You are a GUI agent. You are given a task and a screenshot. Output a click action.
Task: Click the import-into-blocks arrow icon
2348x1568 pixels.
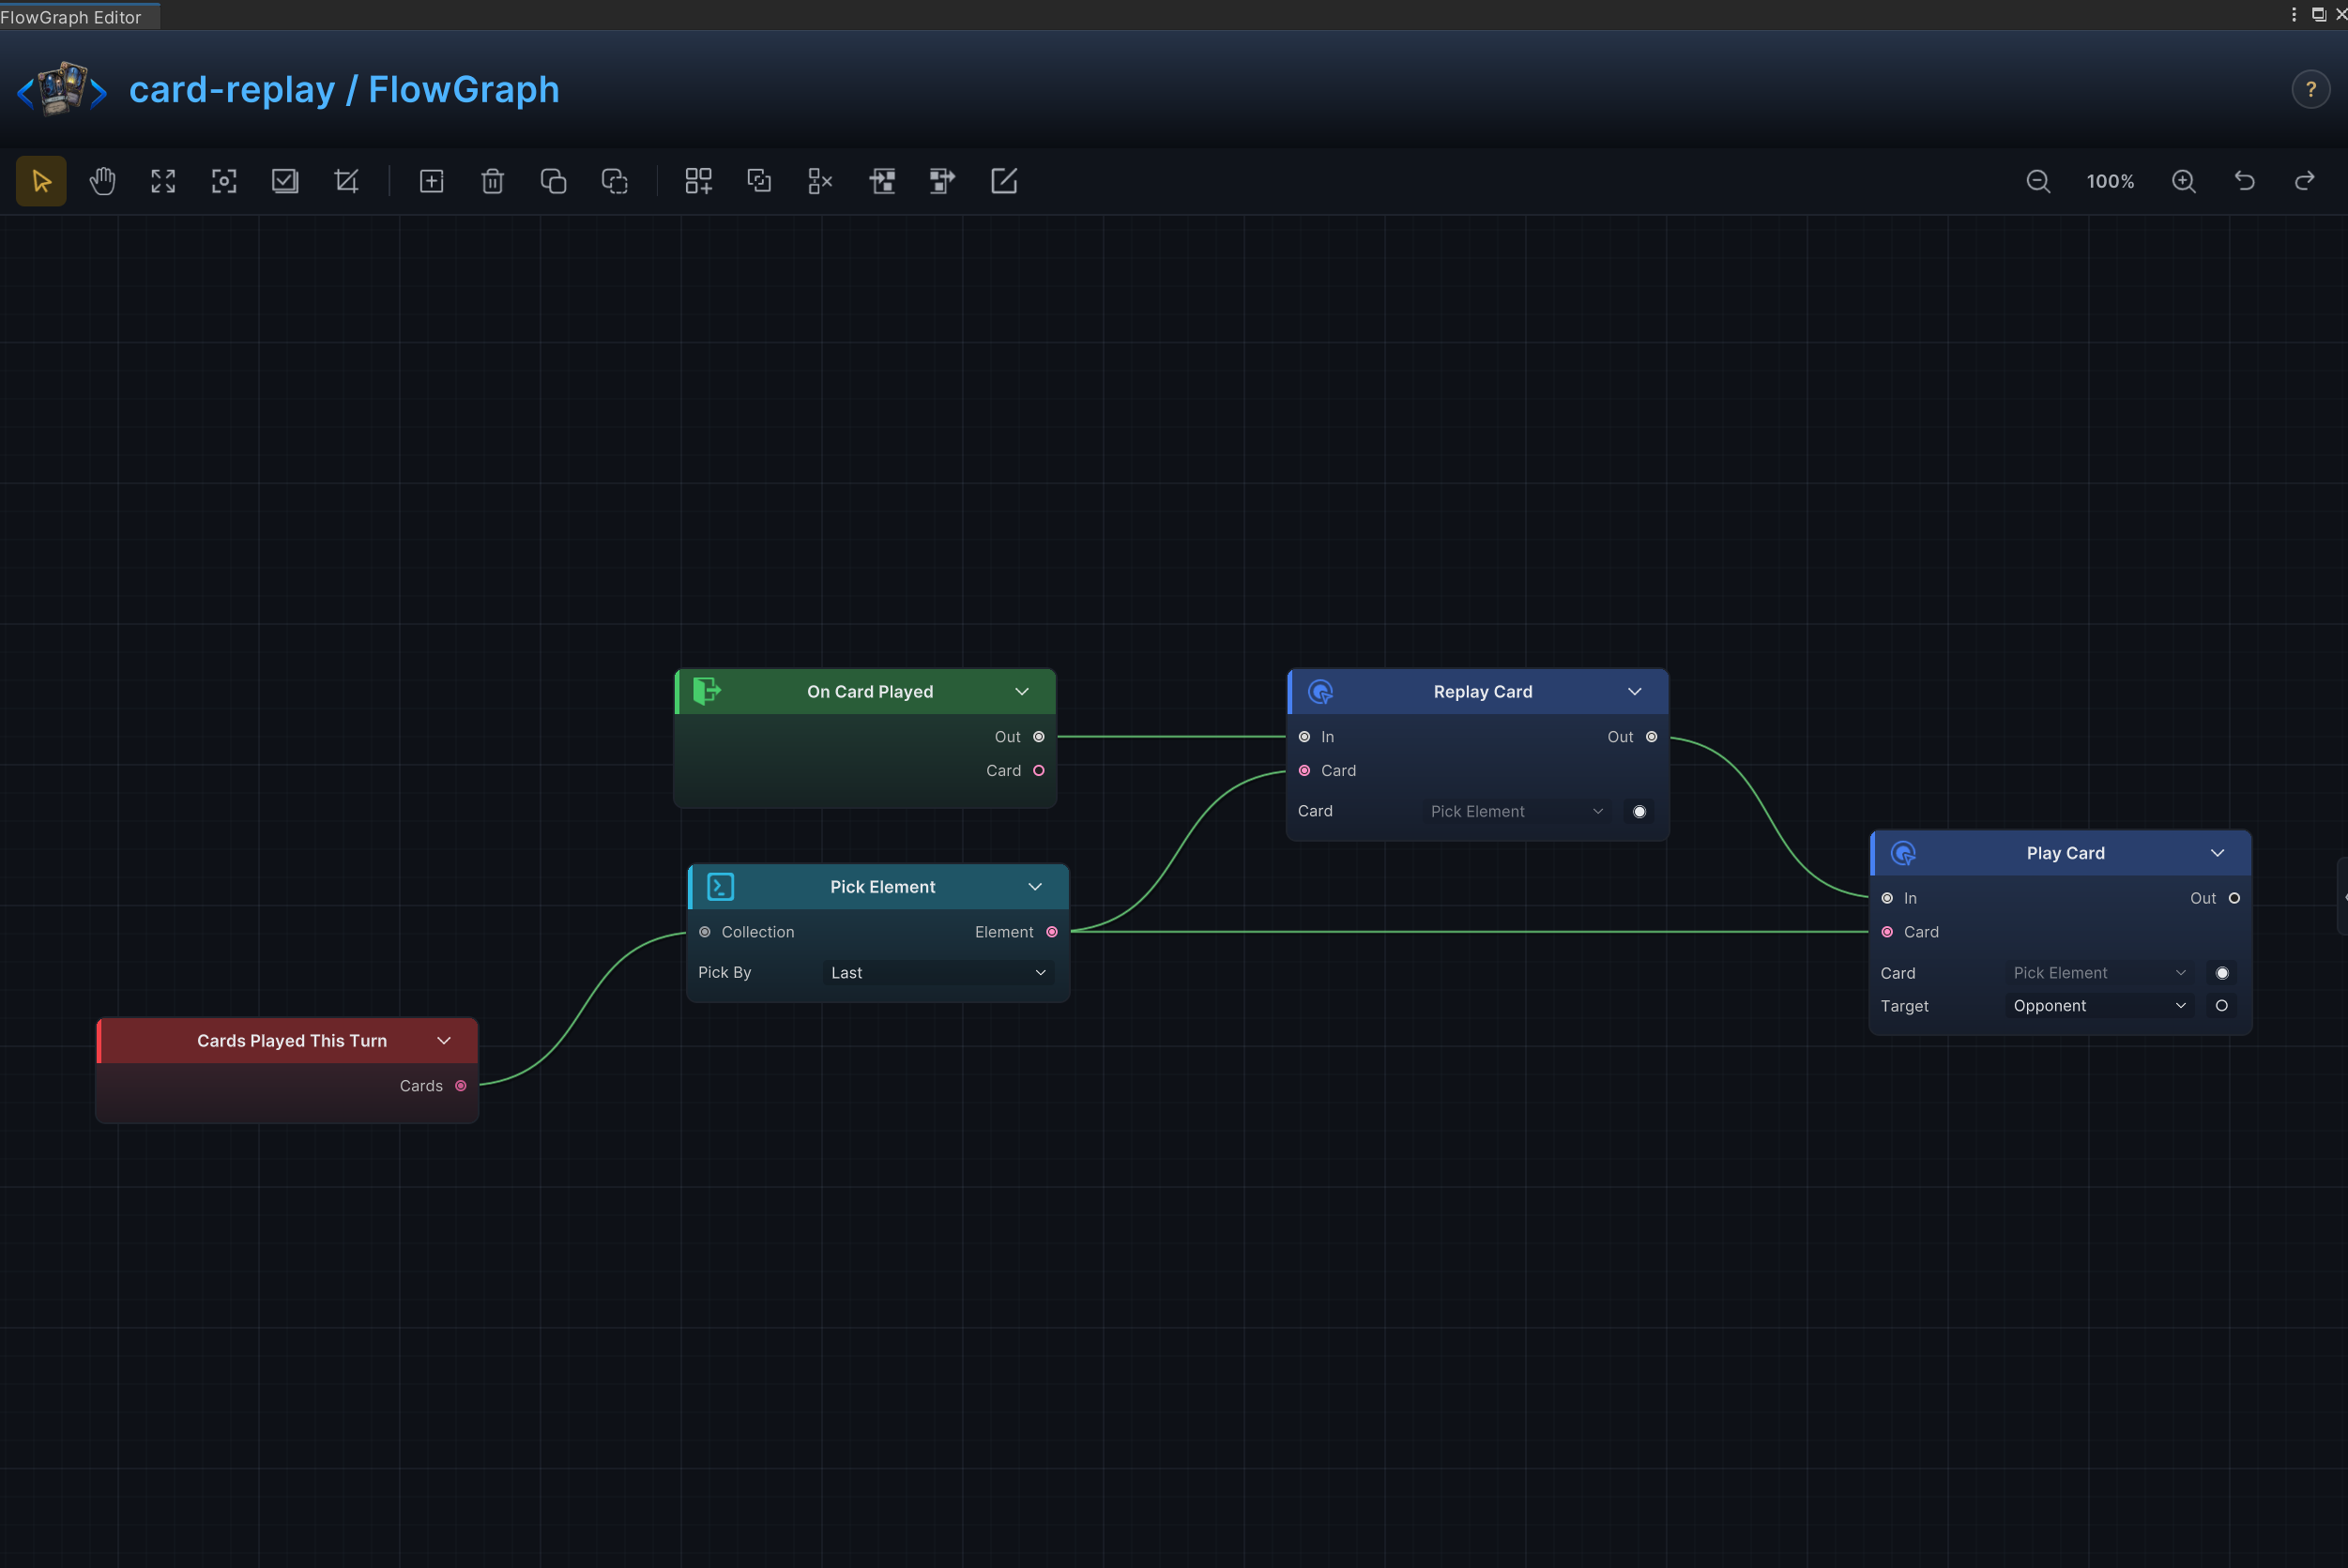tap(881, 181)
